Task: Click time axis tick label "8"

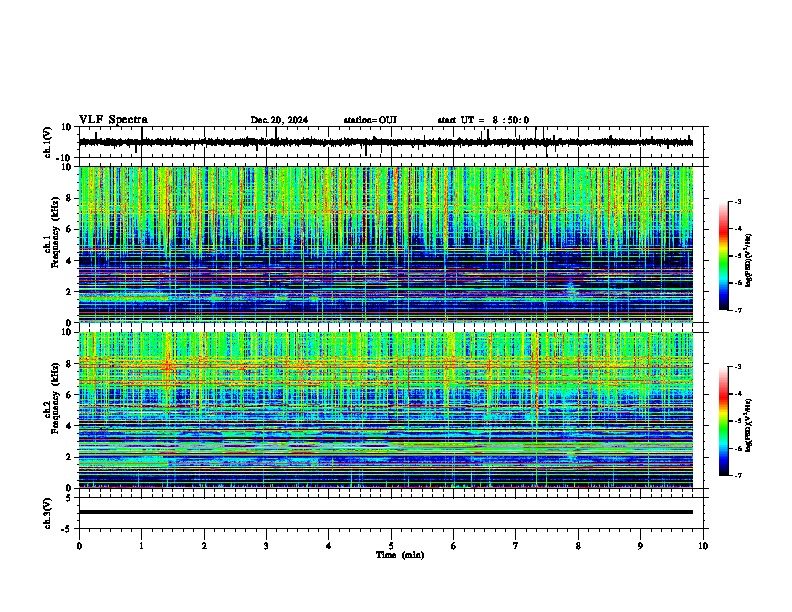Action: [x=578, y=546]
